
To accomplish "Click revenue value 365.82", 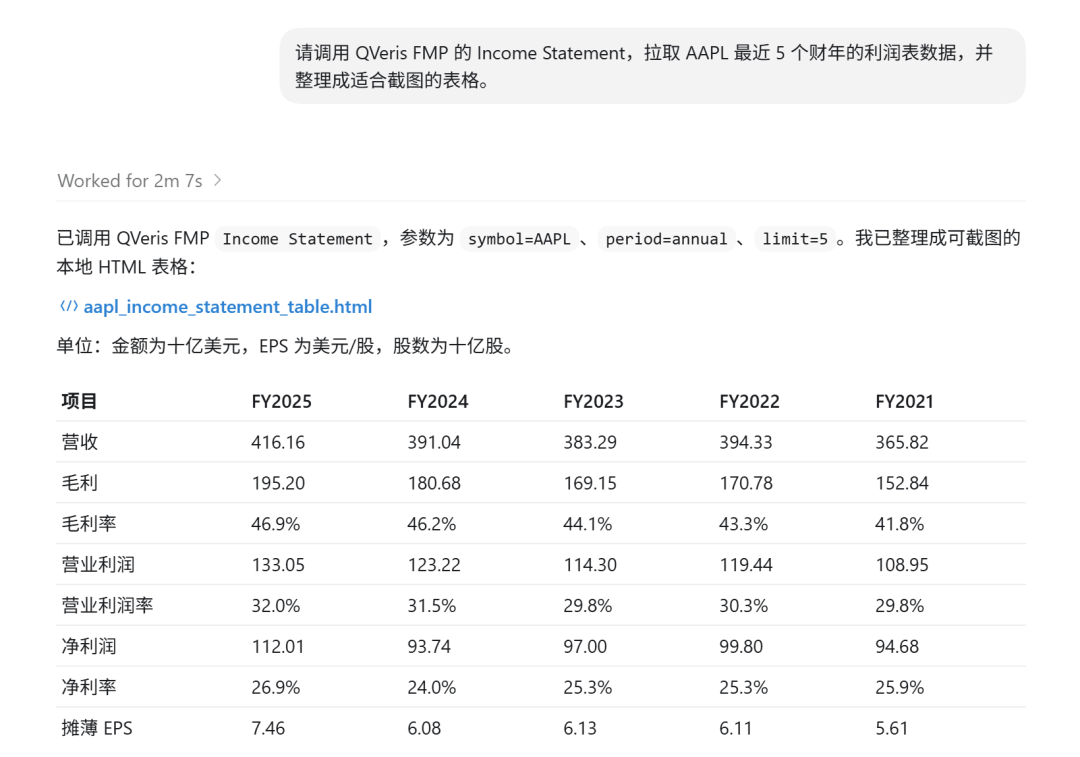I will pyautogui.click(x=902, y=442).
